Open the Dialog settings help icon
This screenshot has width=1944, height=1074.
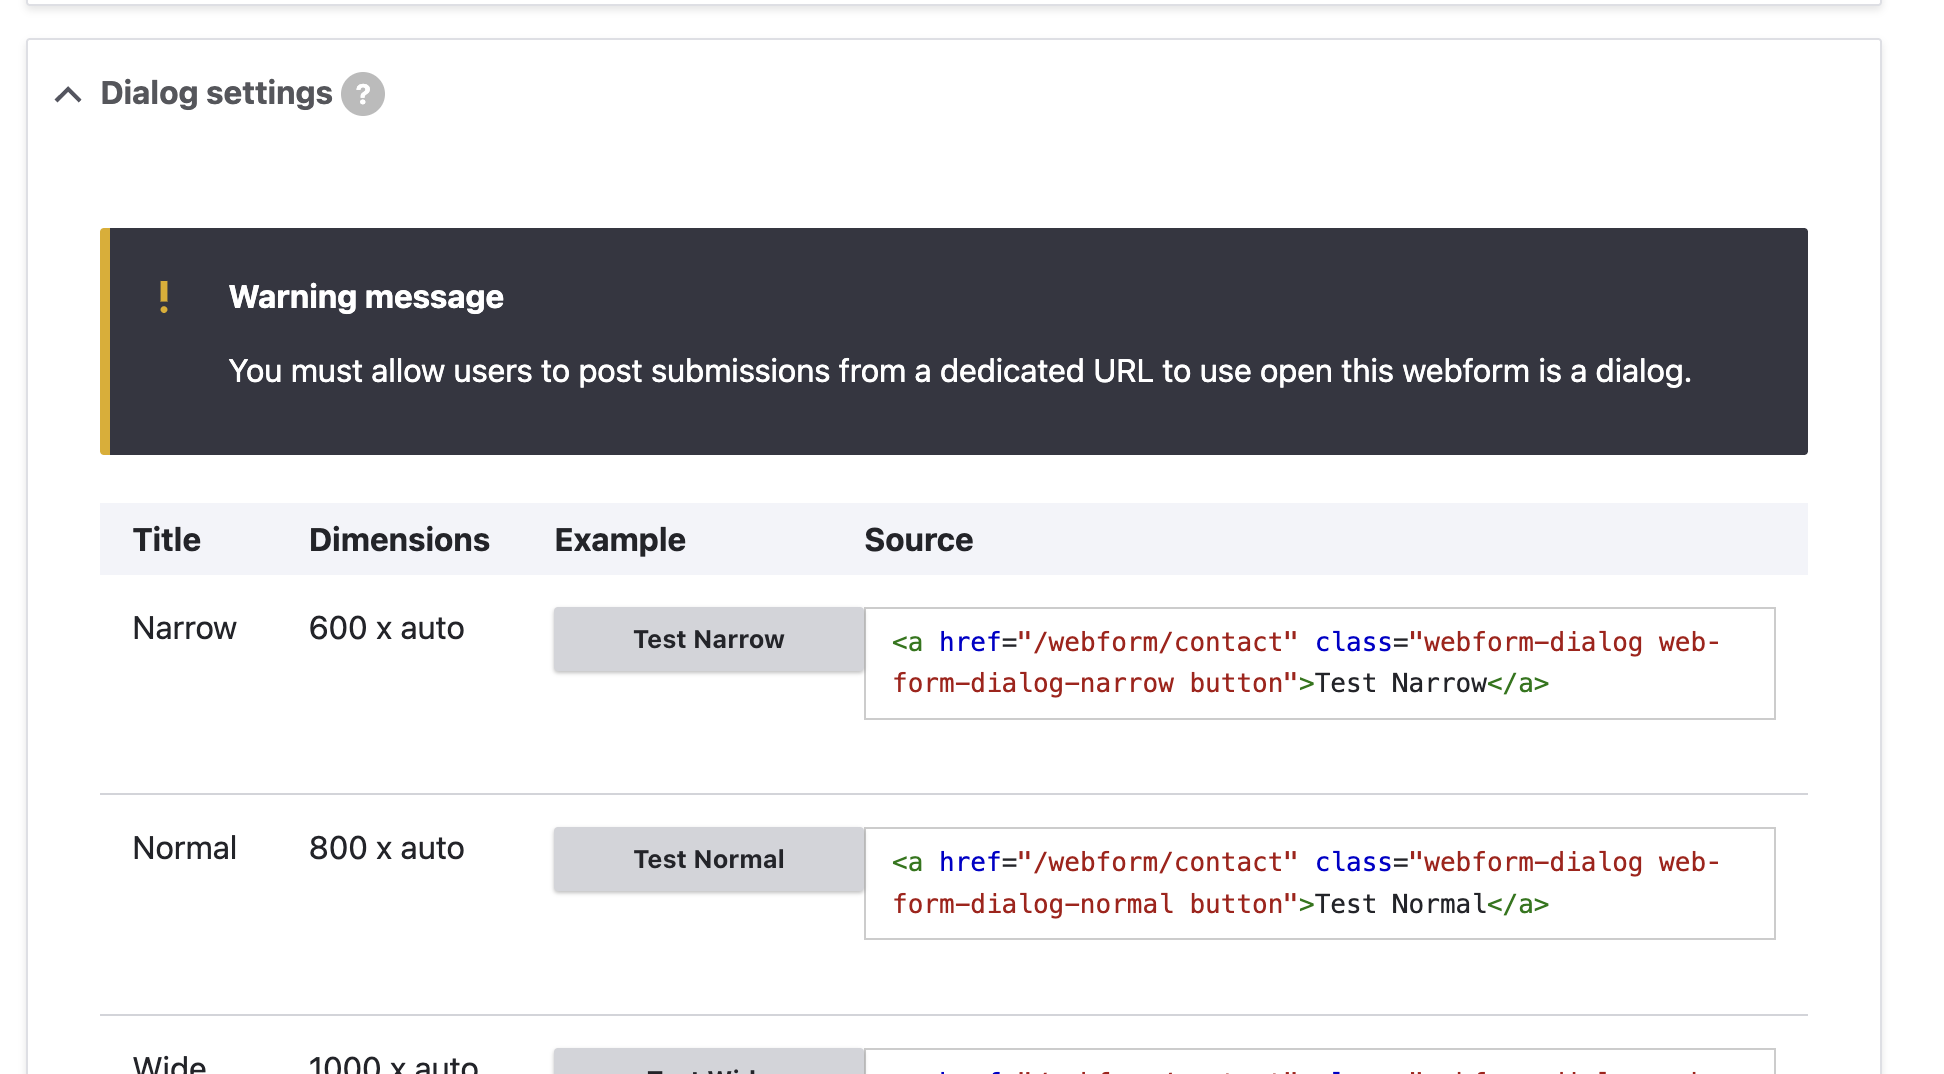pos(363,94)
